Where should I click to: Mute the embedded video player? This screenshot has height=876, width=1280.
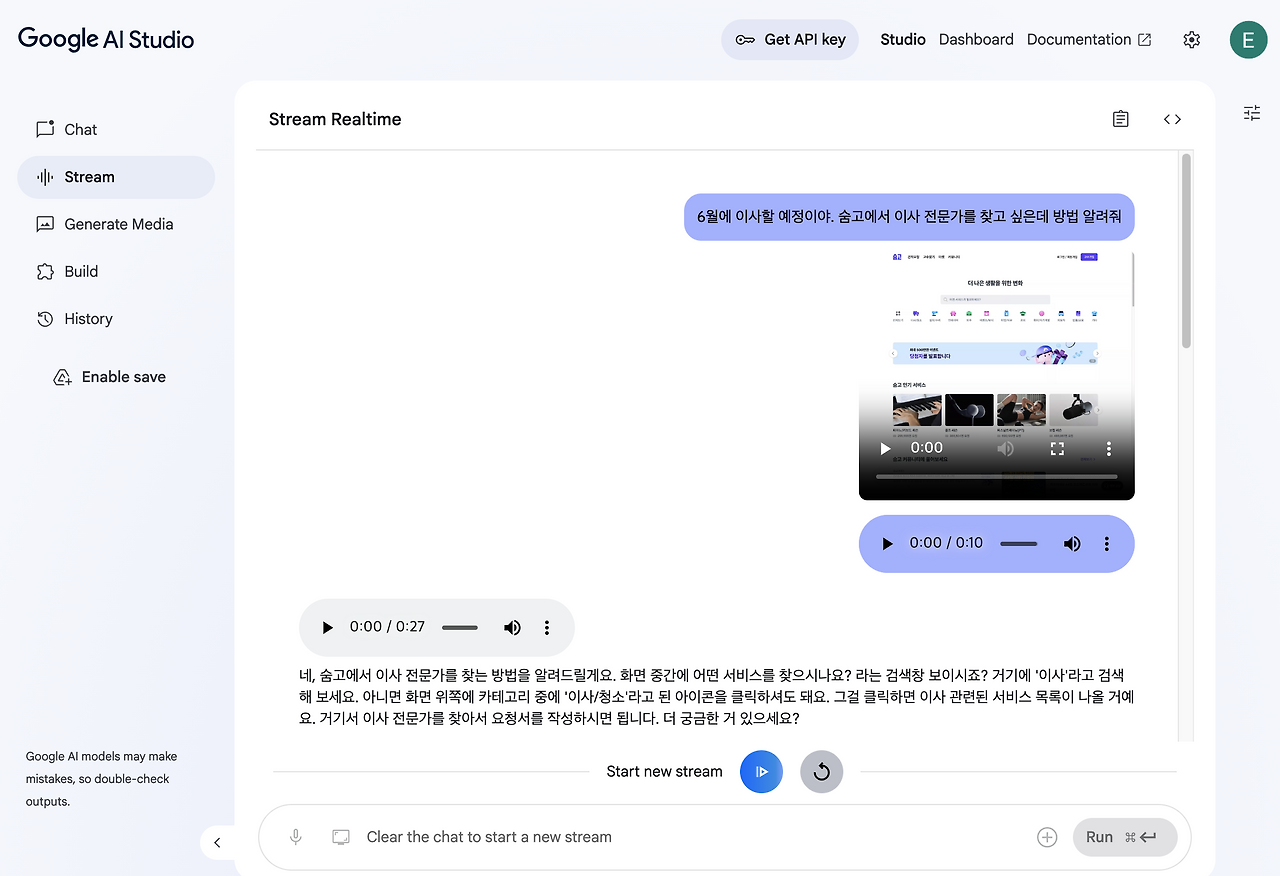pyautogui.click(x=1005, y=448)
